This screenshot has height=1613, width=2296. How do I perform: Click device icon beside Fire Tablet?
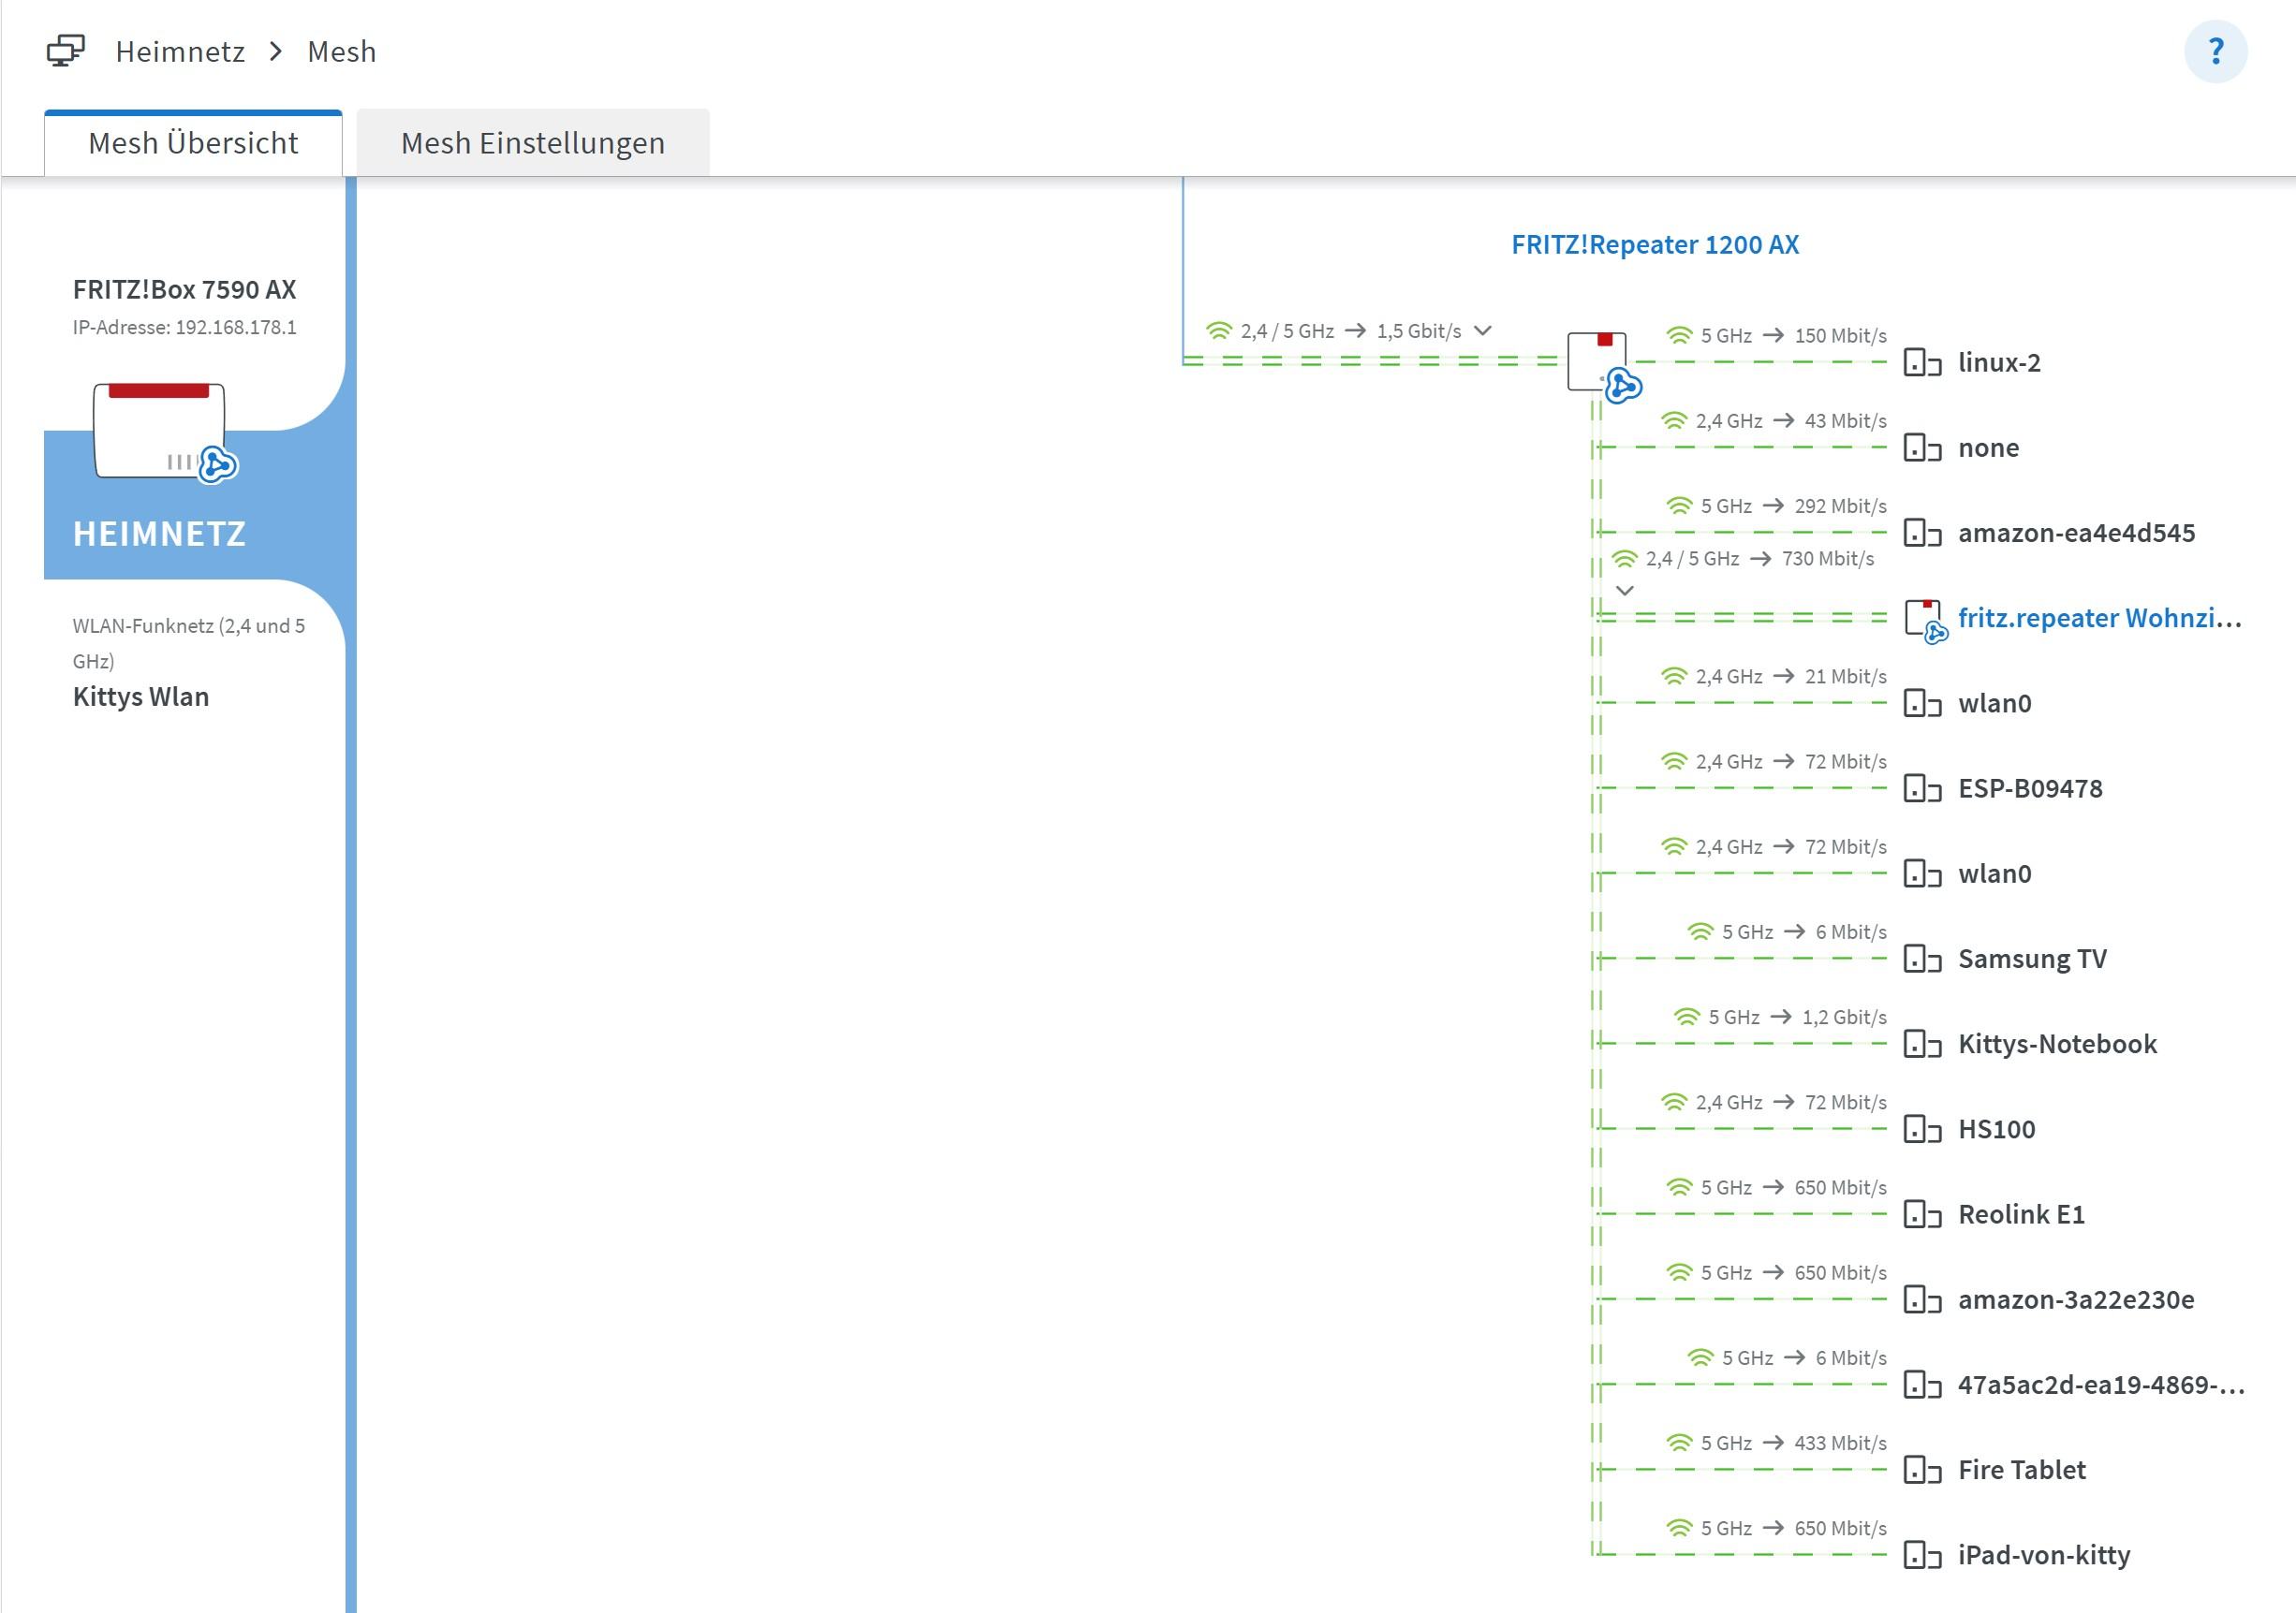coord(1922,1469)
